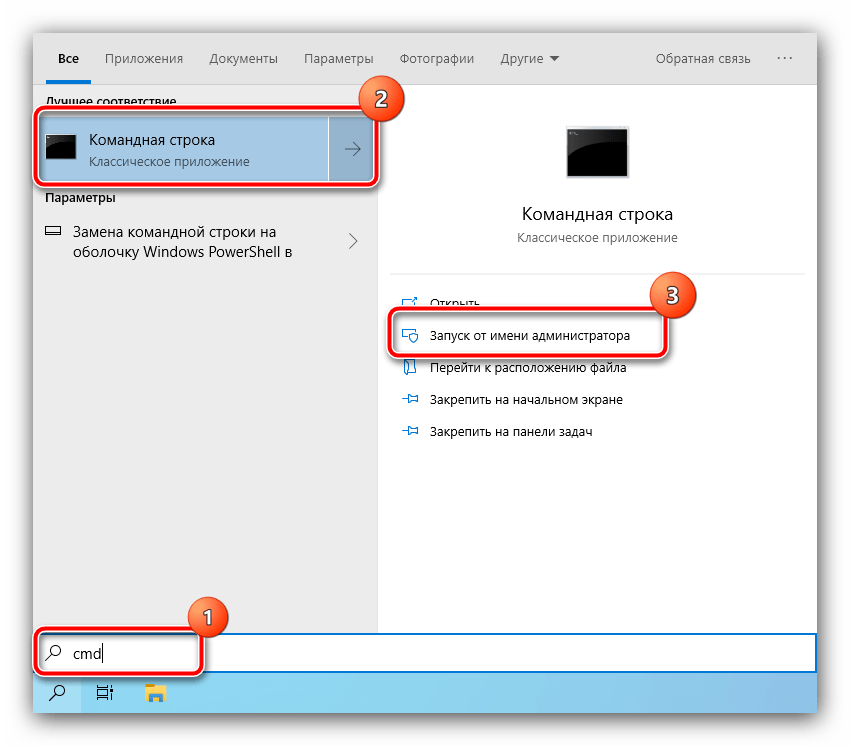
Task: Select the Параметры filter tab
Action: [339, 59]
